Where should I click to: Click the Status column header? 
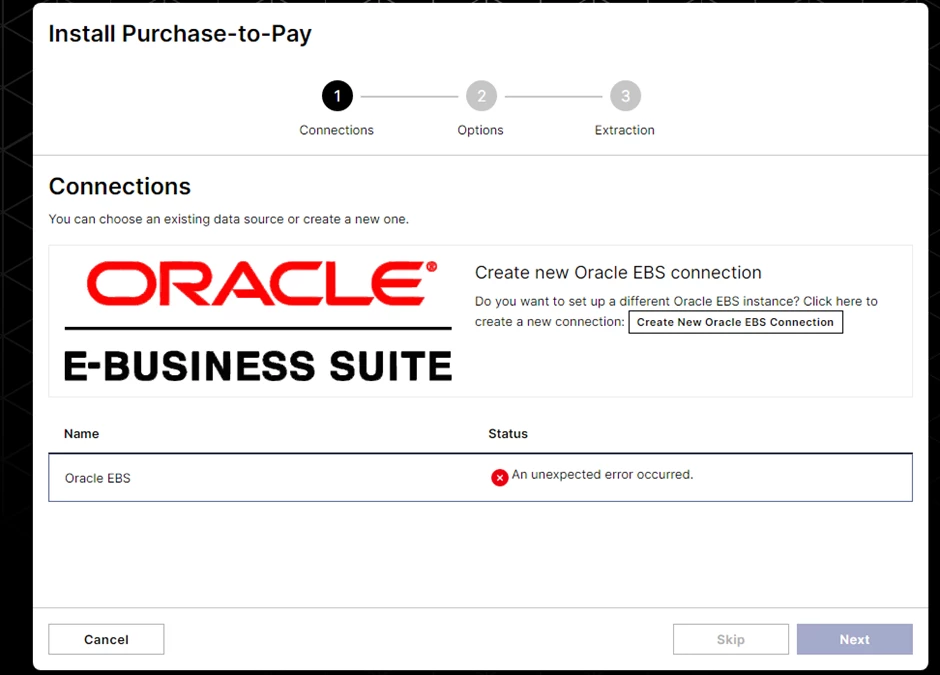[508, 433]
